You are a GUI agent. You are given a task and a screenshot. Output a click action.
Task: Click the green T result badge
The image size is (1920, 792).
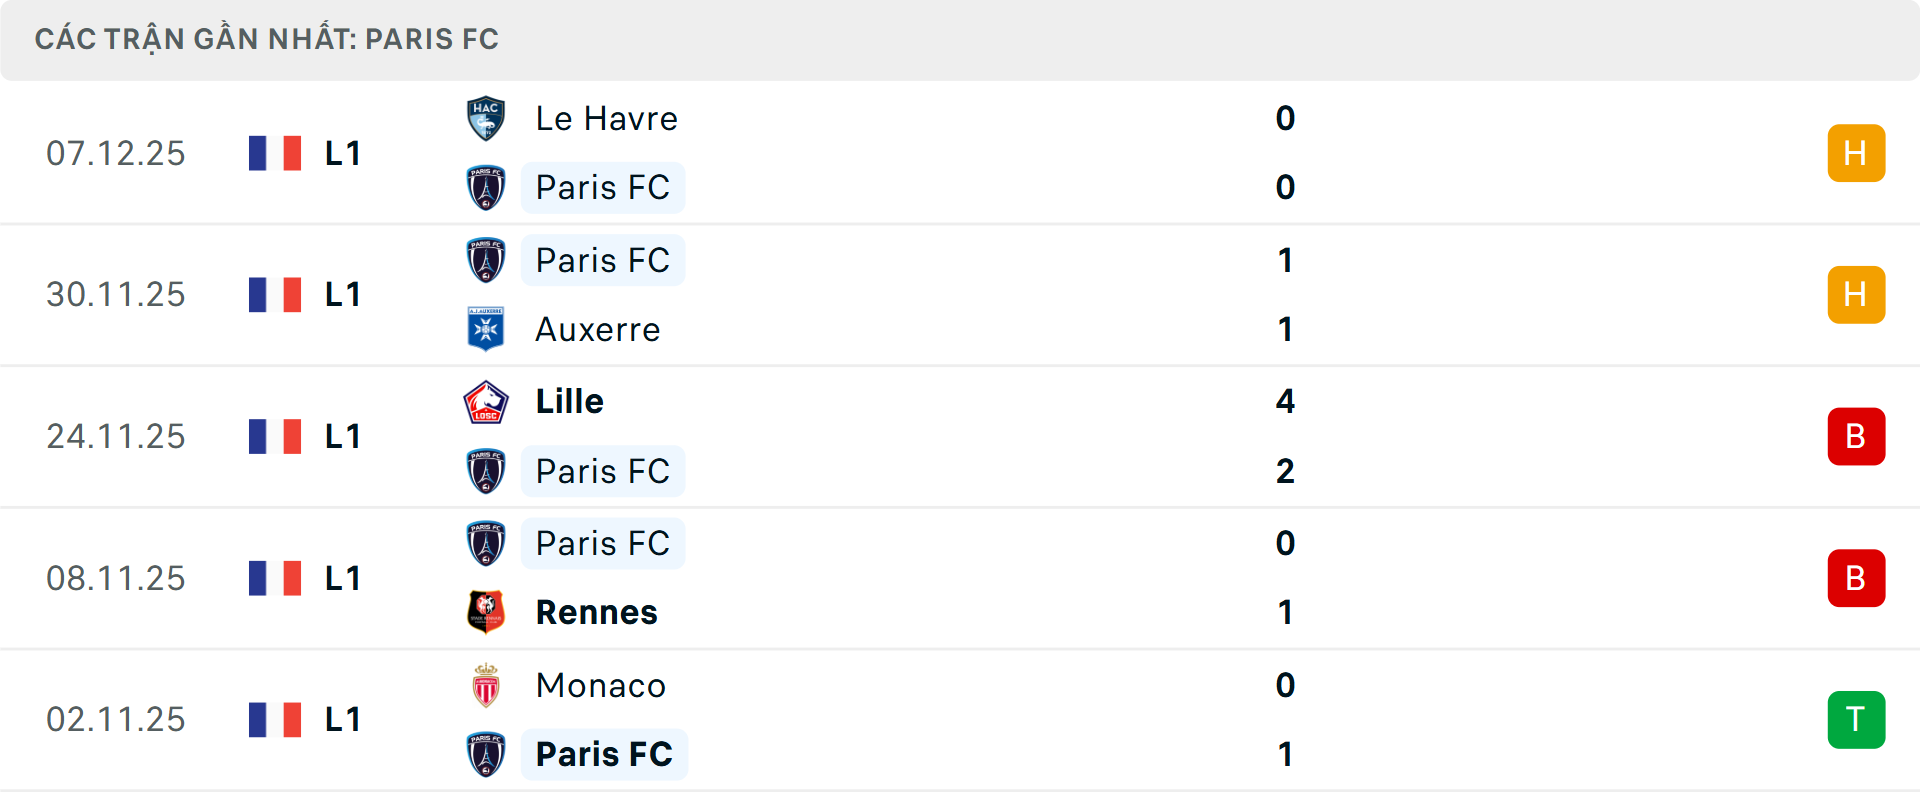[1856, 720]
